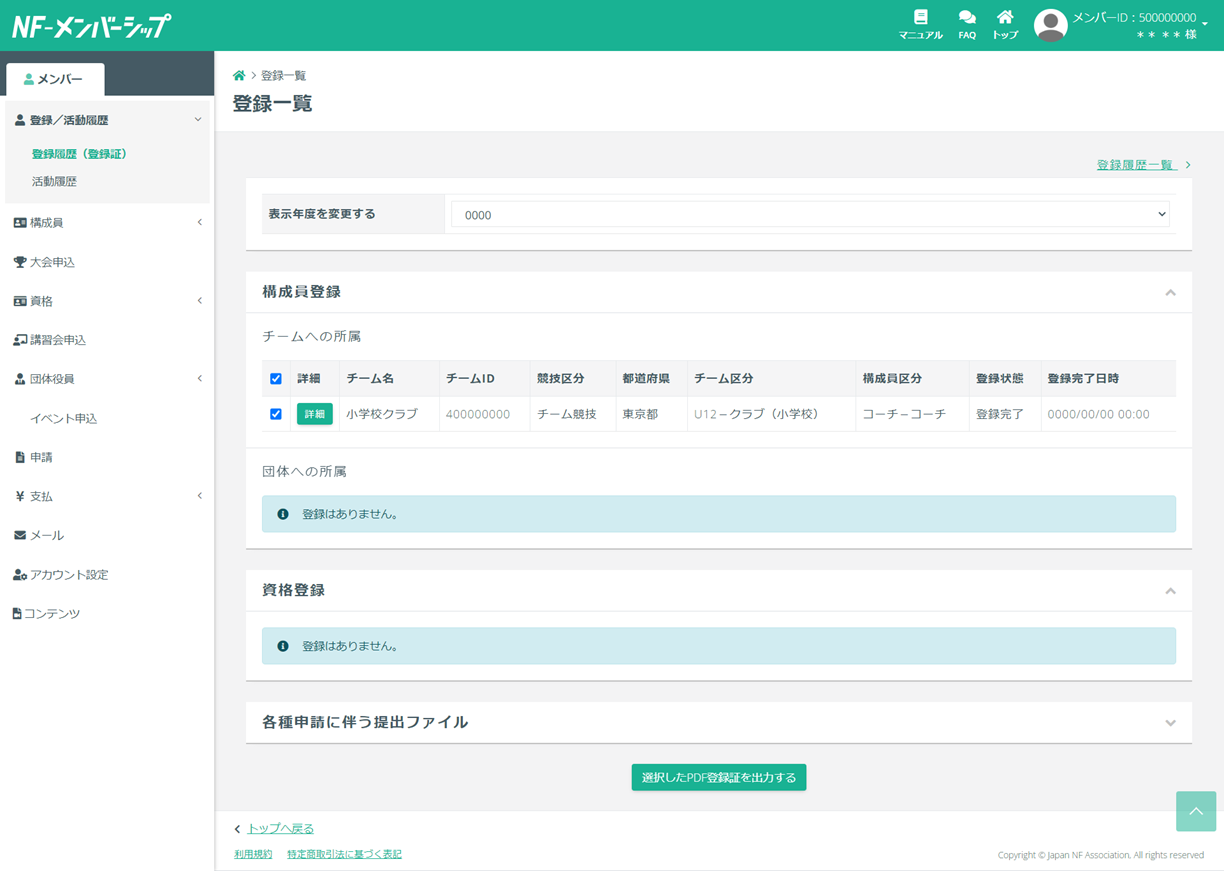Open 登録履歴（登録証） in sidebar
This screenshot has width=1224, height=871.
79,154
